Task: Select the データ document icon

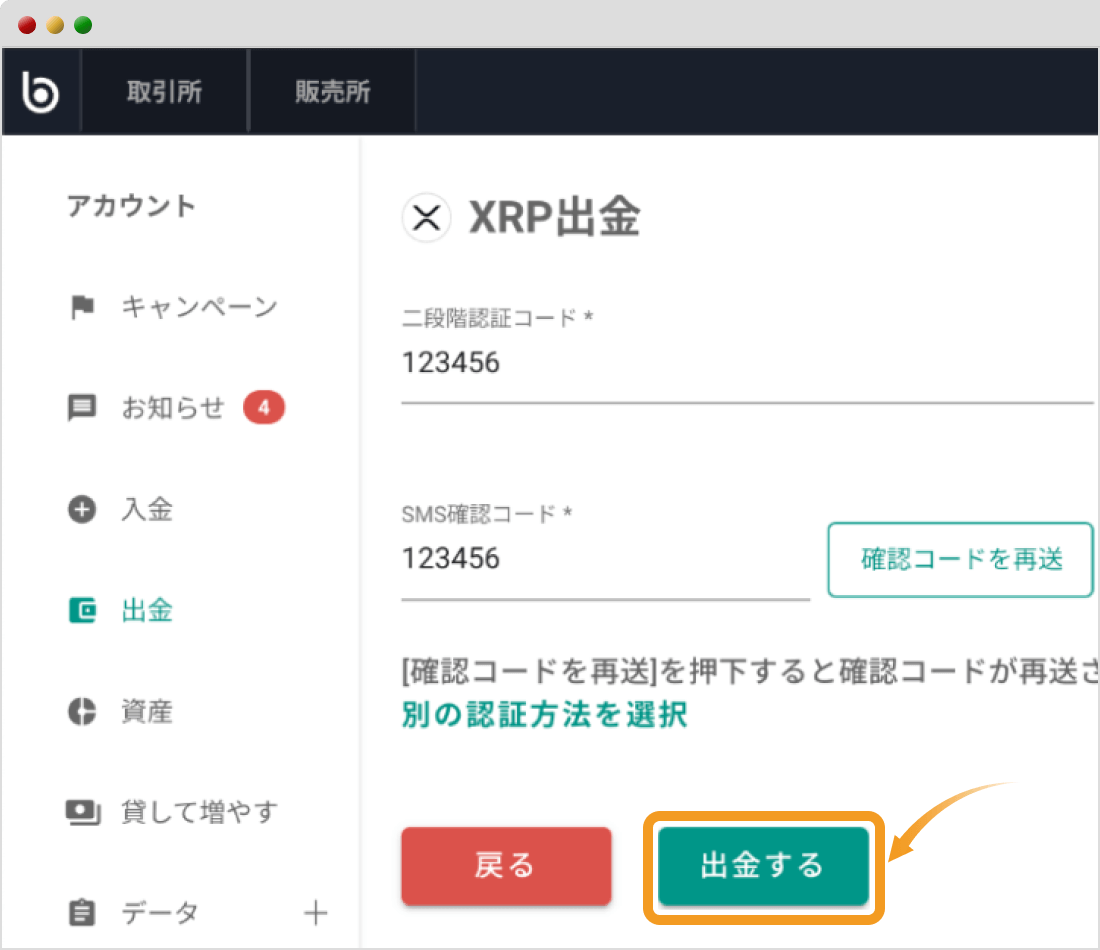Action: tap(82, 912)
